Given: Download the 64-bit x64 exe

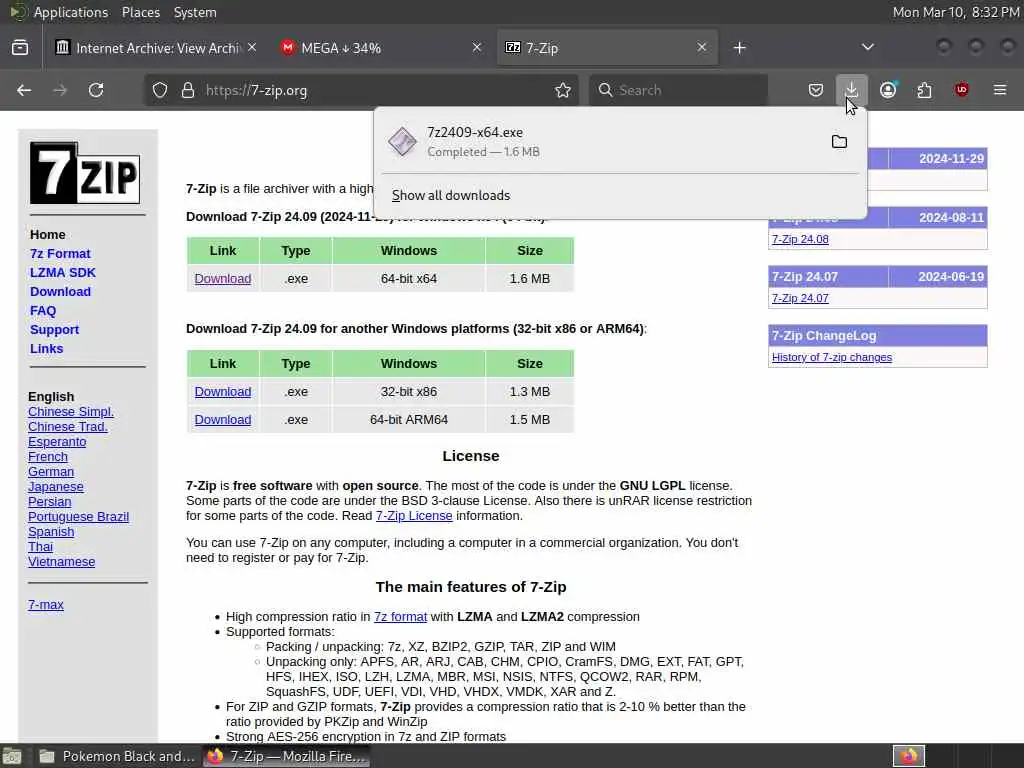Looking at the screenshot, I should point(223,279).
